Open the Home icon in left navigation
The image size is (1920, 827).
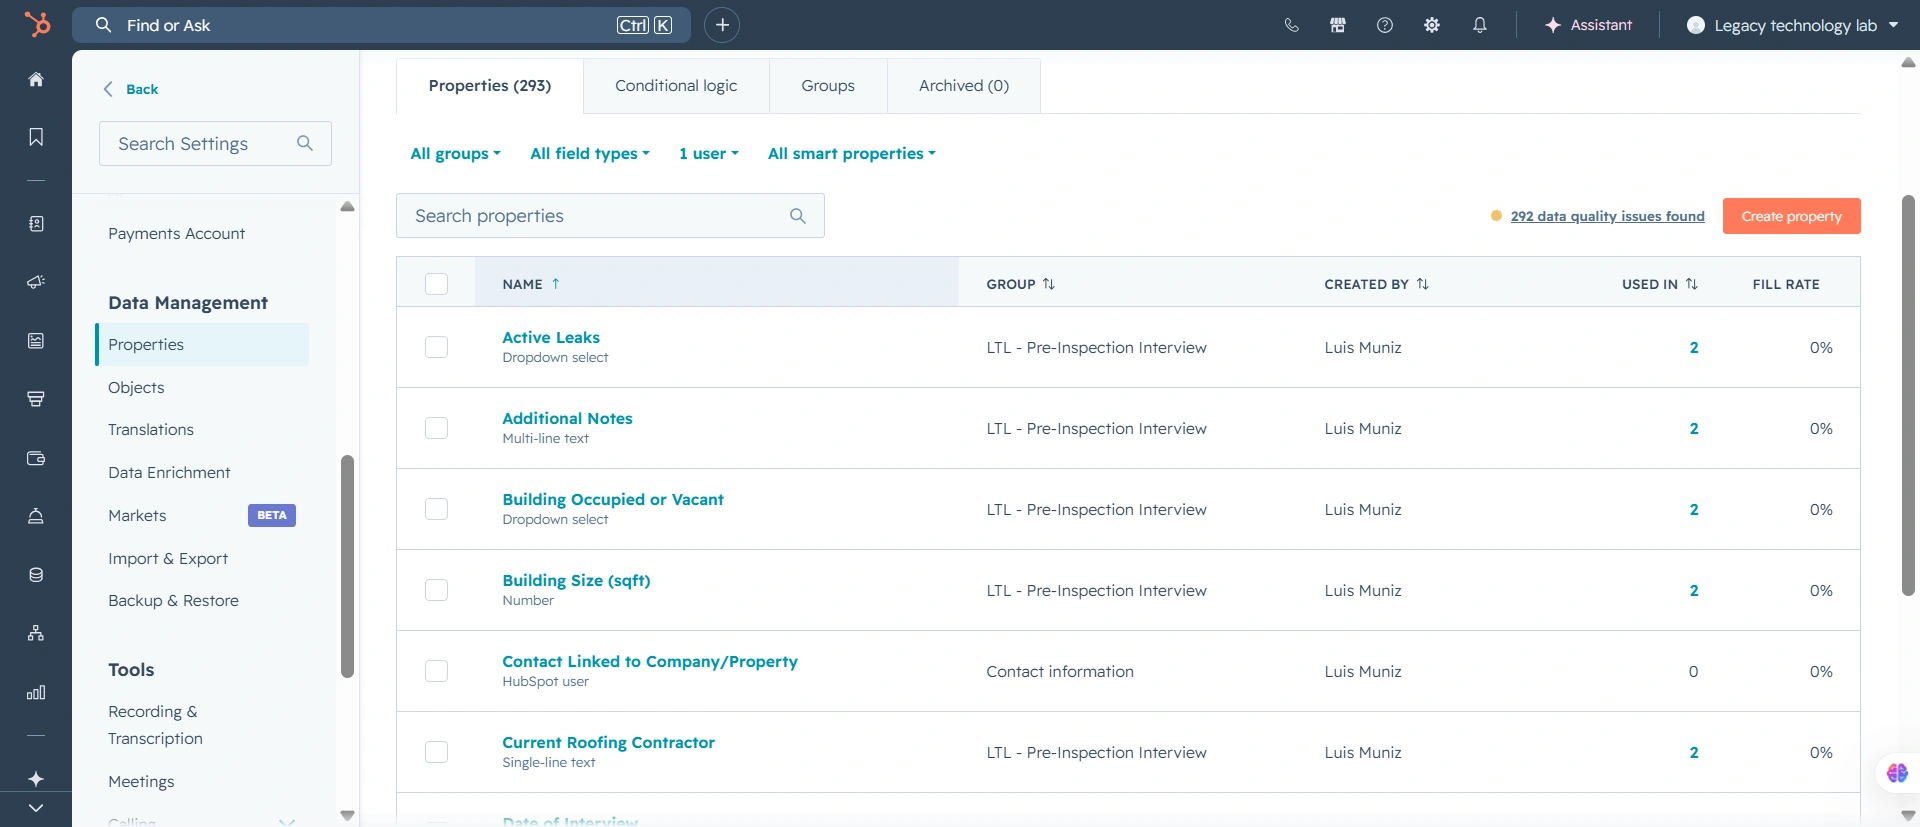coord(36,79)
